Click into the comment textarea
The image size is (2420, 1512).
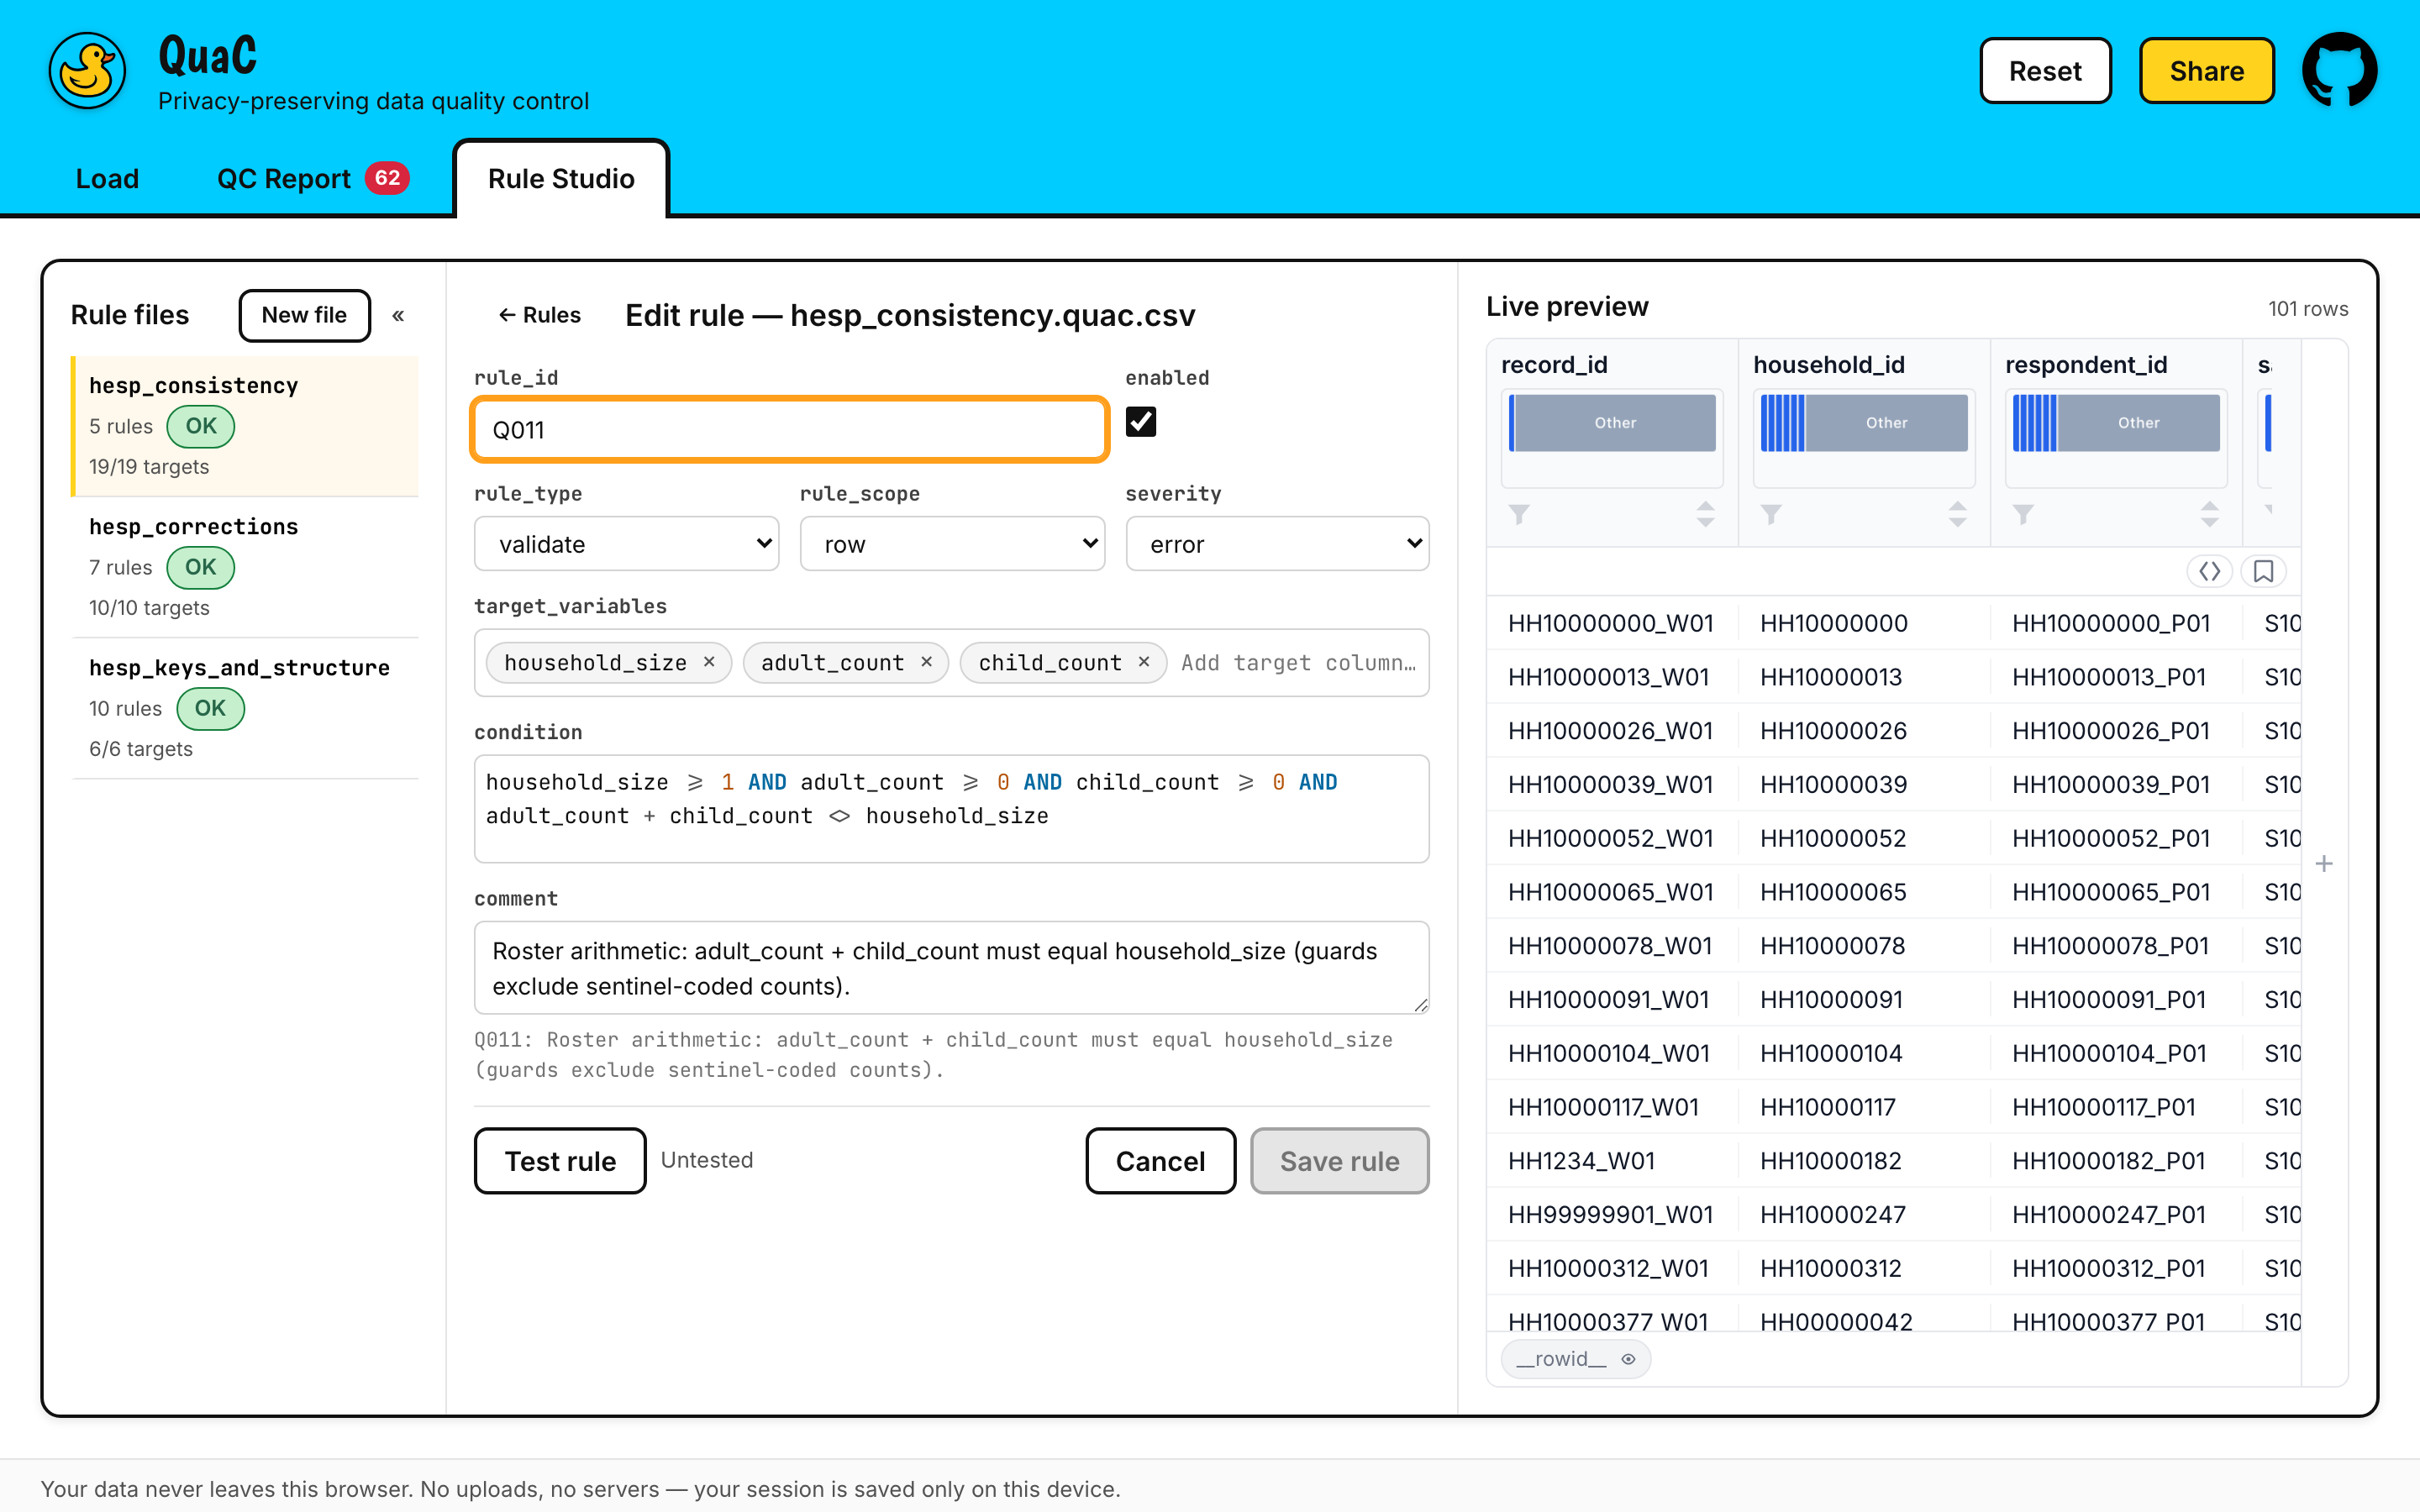coord(951,968)
